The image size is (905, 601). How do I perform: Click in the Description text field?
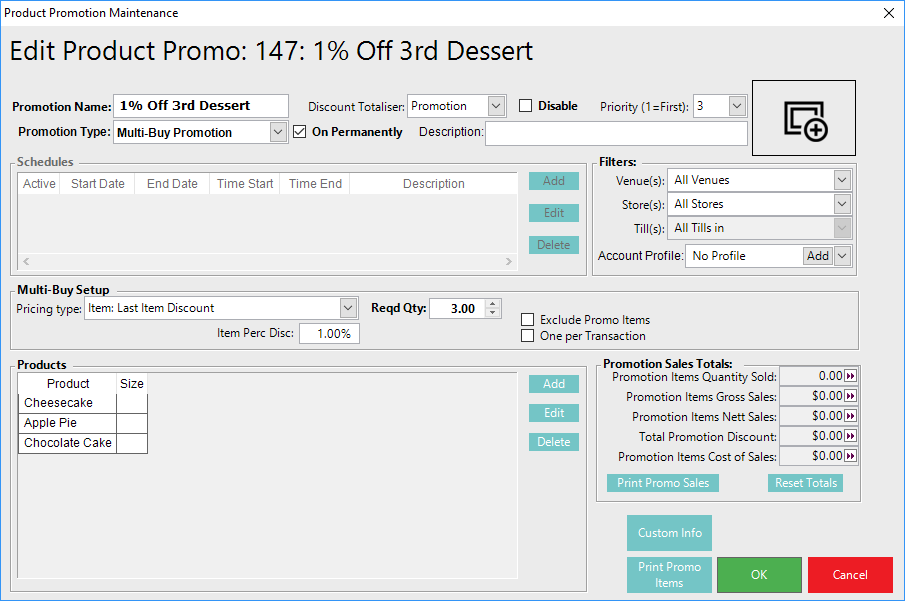coord(616,133)
